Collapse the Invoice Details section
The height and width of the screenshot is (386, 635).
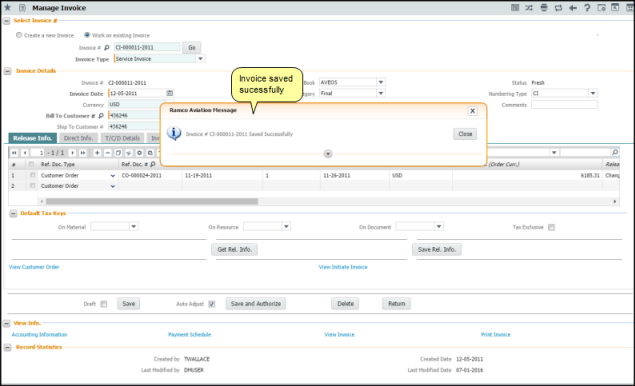click(8, 71)
